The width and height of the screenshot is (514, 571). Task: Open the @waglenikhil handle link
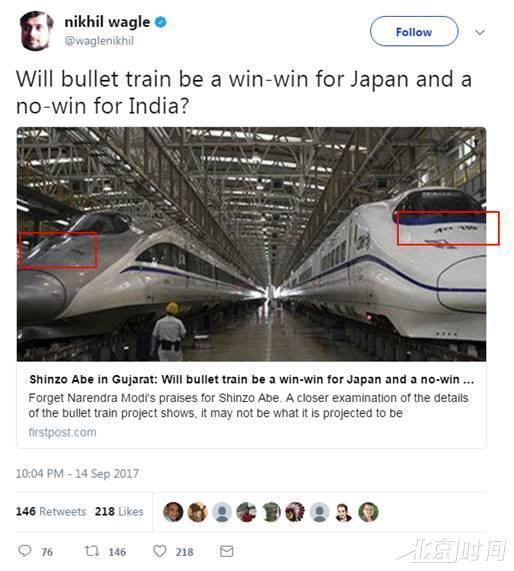(99, 40)
